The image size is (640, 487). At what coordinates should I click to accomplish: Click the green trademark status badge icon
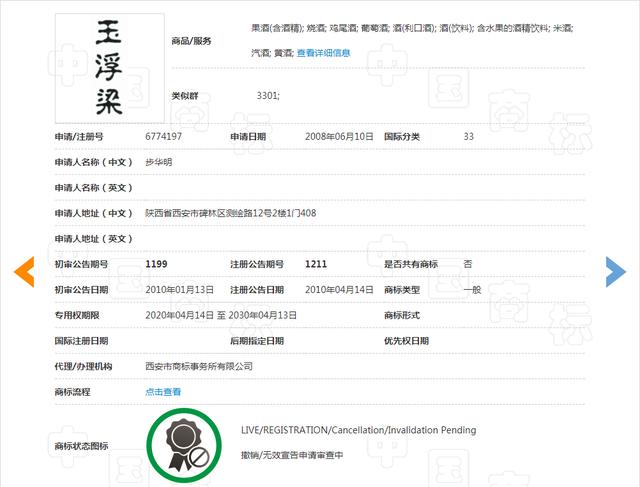[184, 445]
